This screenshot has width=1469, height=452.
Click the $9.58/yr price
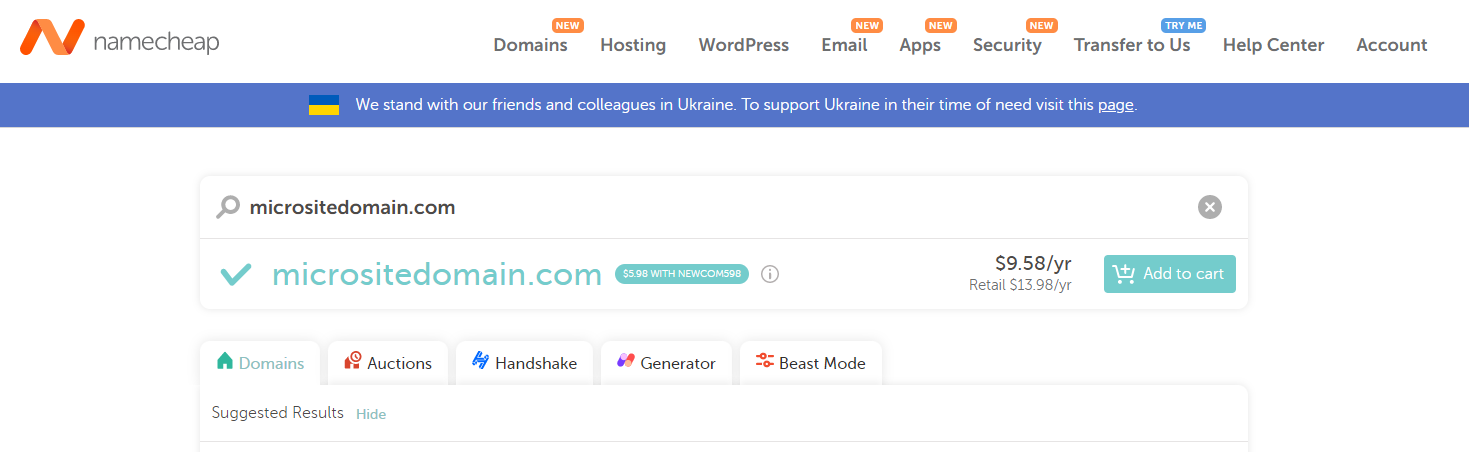(x=1033, y=263)
